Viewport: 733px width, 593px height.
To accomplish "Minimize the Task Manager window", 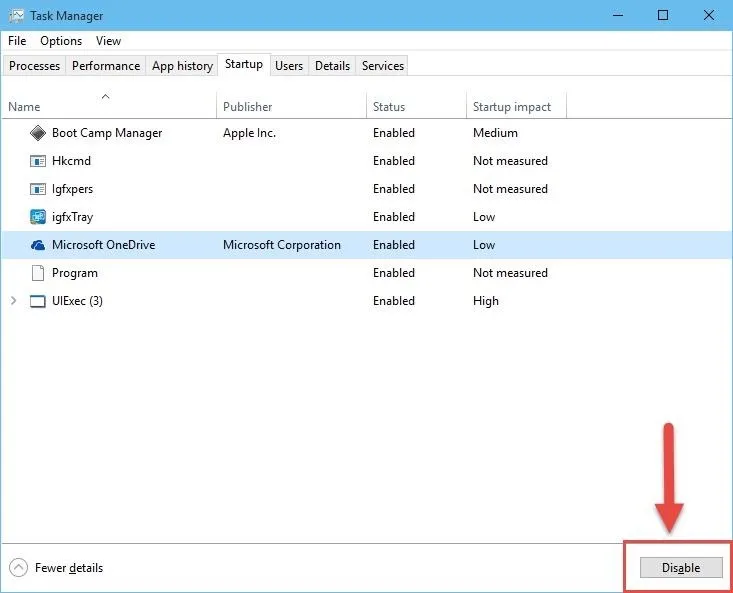I will (x=618, y=15).
